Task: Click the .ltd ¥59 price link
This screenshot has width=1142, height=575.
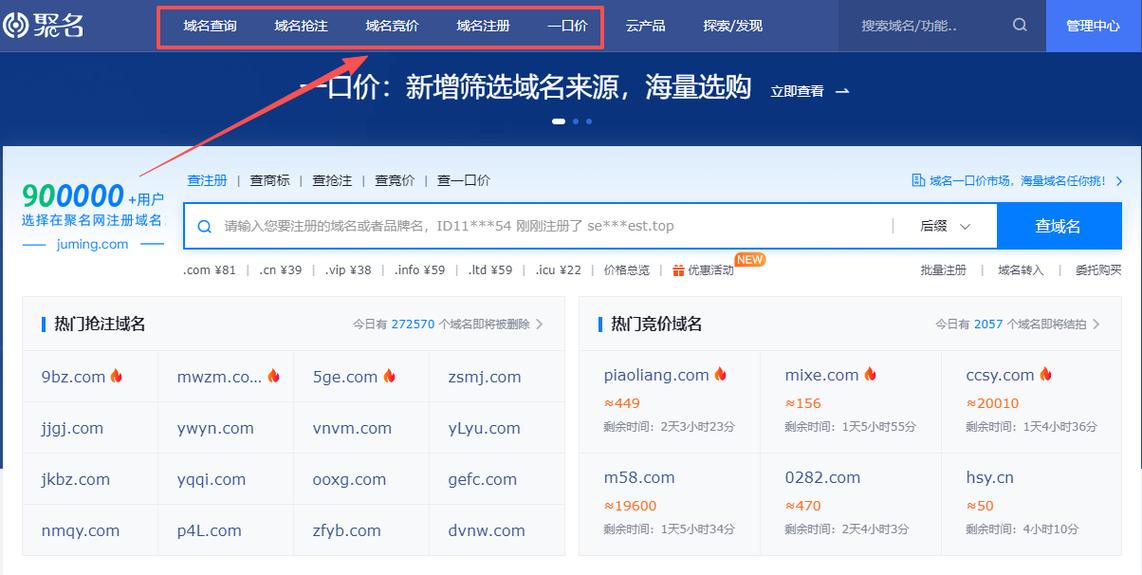Action: tap(490, 270)
